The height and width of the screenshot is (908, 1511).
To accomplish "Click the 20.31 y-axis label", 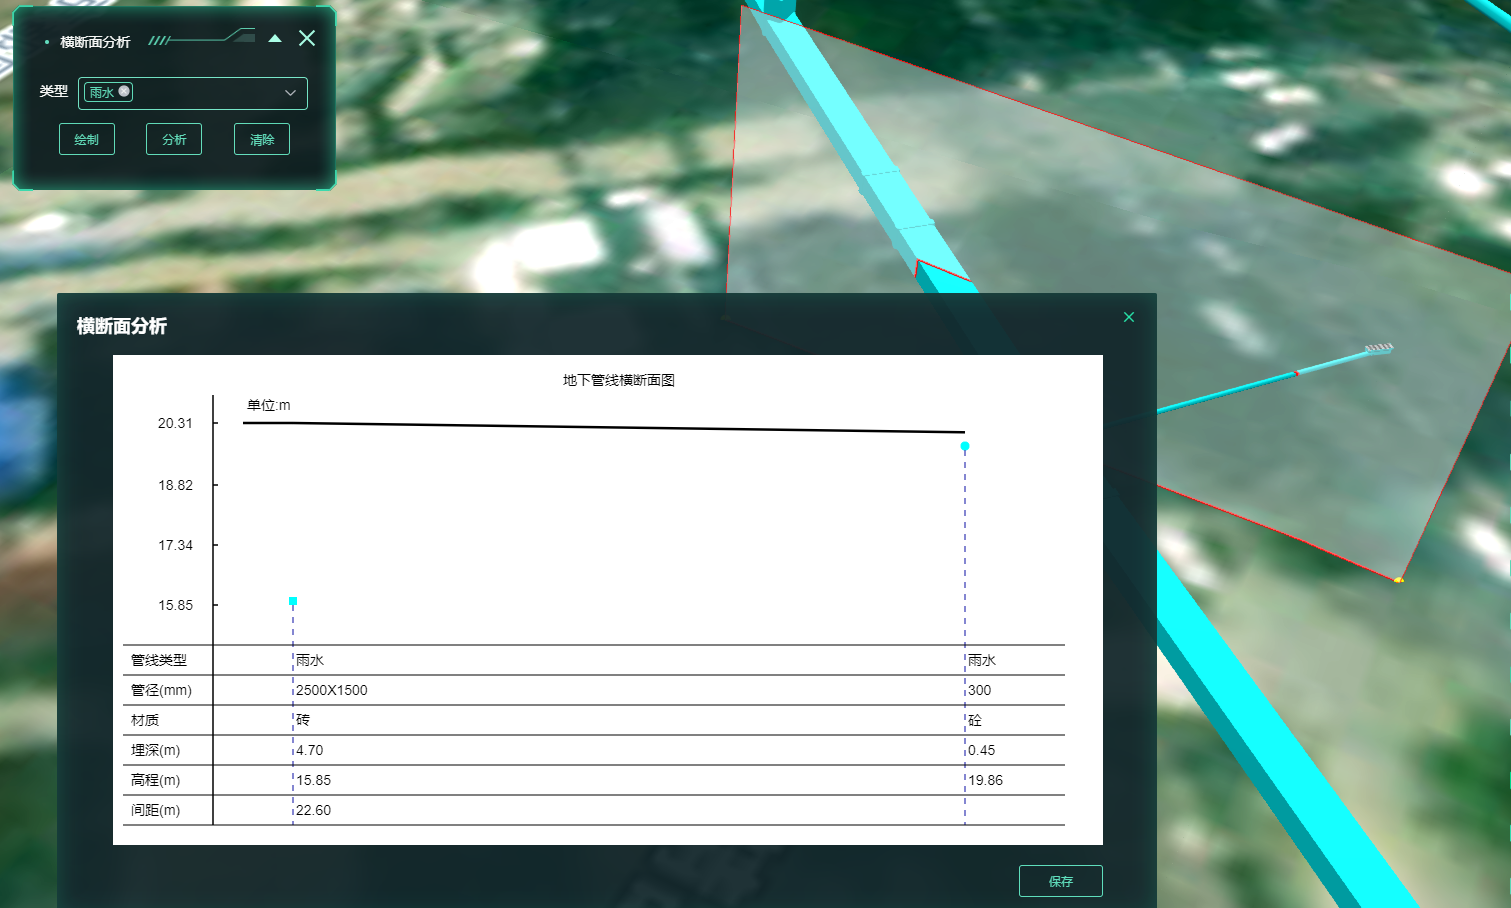I will coord(175,423).
